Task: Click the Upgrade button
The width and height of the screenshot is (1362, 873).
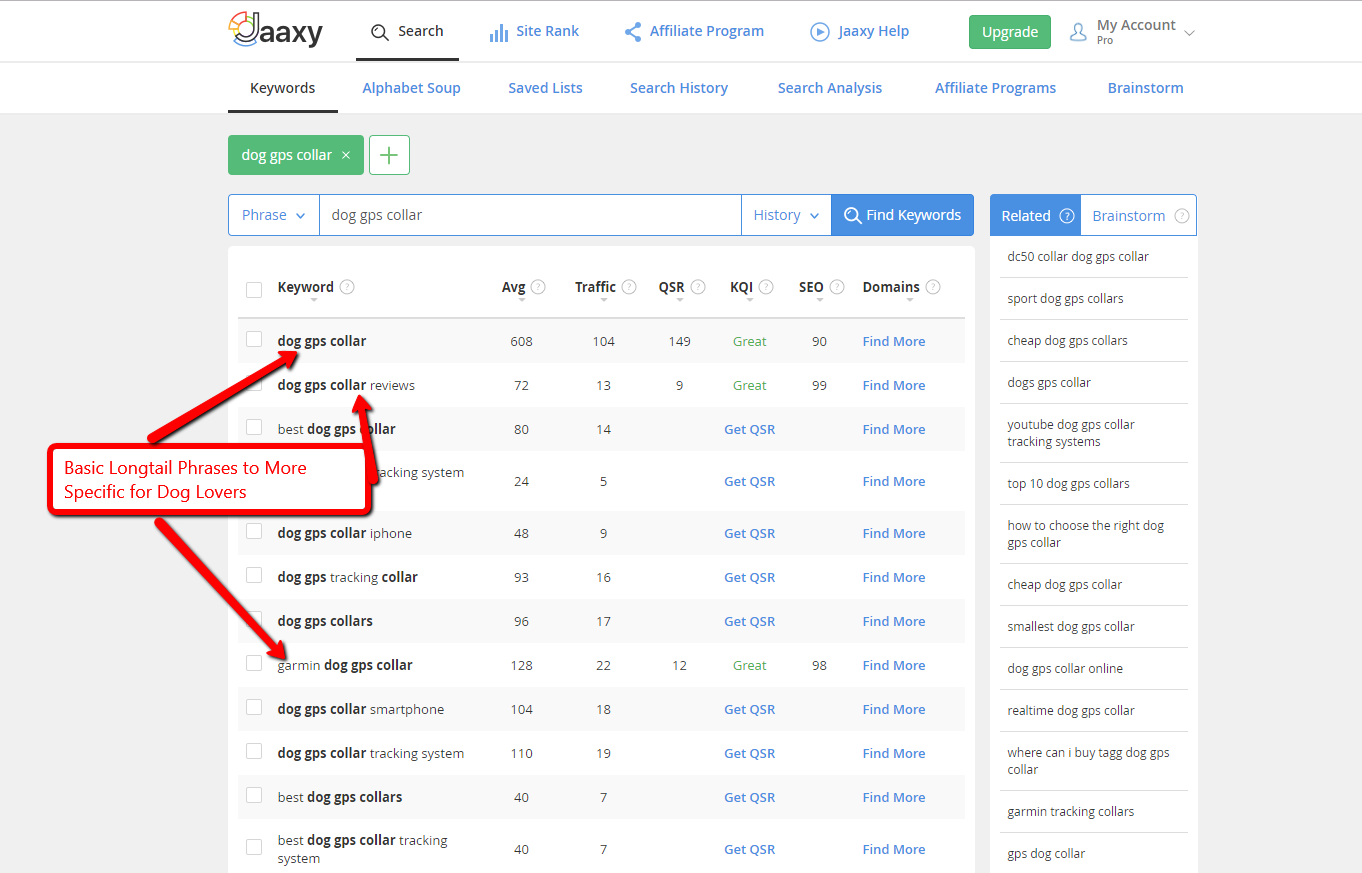Action: [1010, 32]
